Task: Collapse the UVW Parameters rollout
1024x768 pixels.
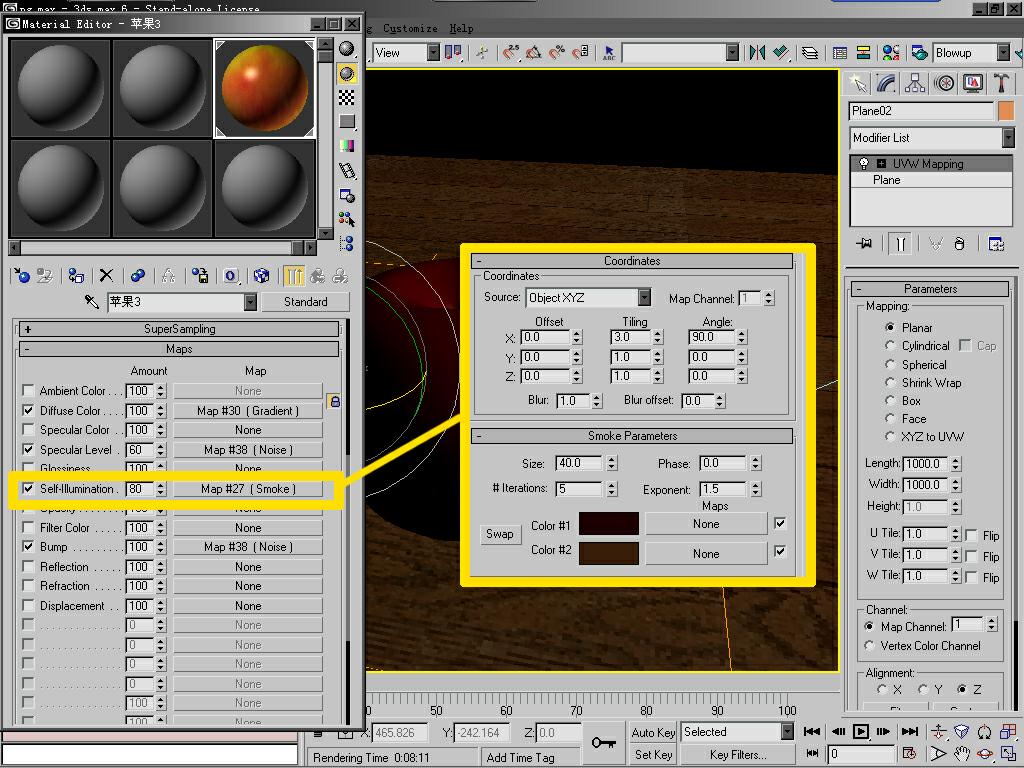Action: 930,289
